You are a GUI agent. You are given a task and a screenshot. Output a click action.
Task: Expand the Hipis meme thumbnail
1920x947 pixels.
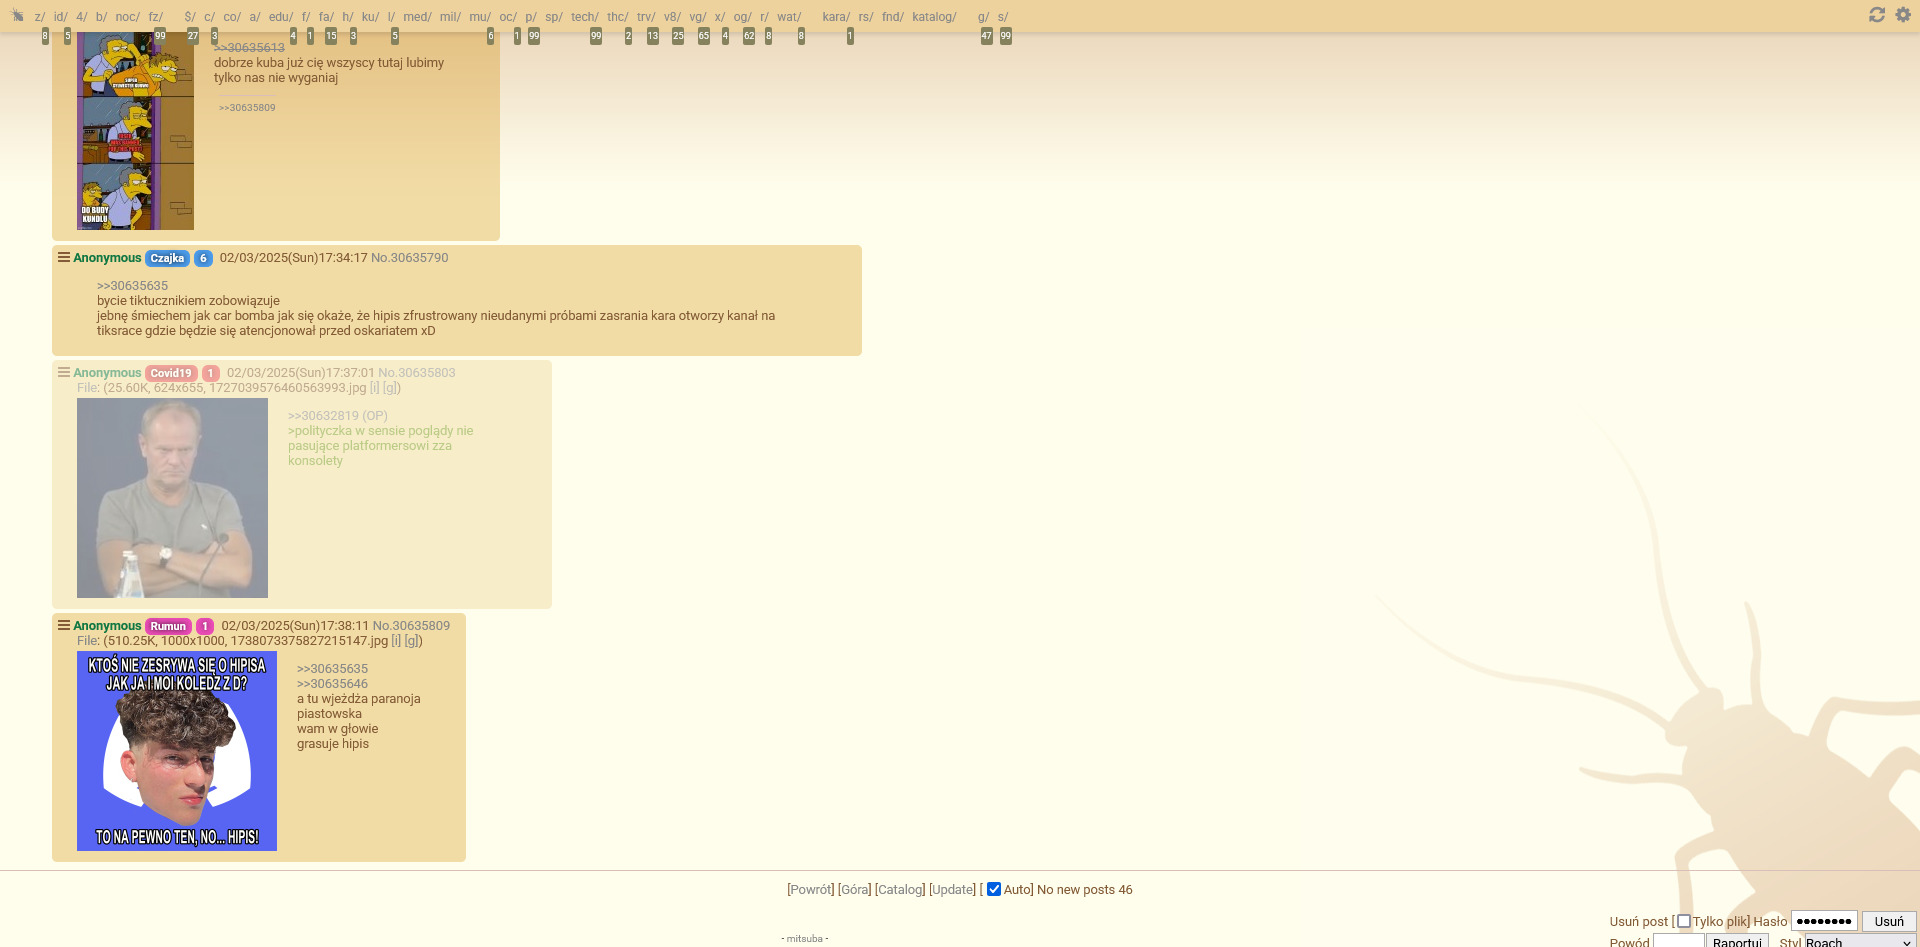[x=177, y=751]
